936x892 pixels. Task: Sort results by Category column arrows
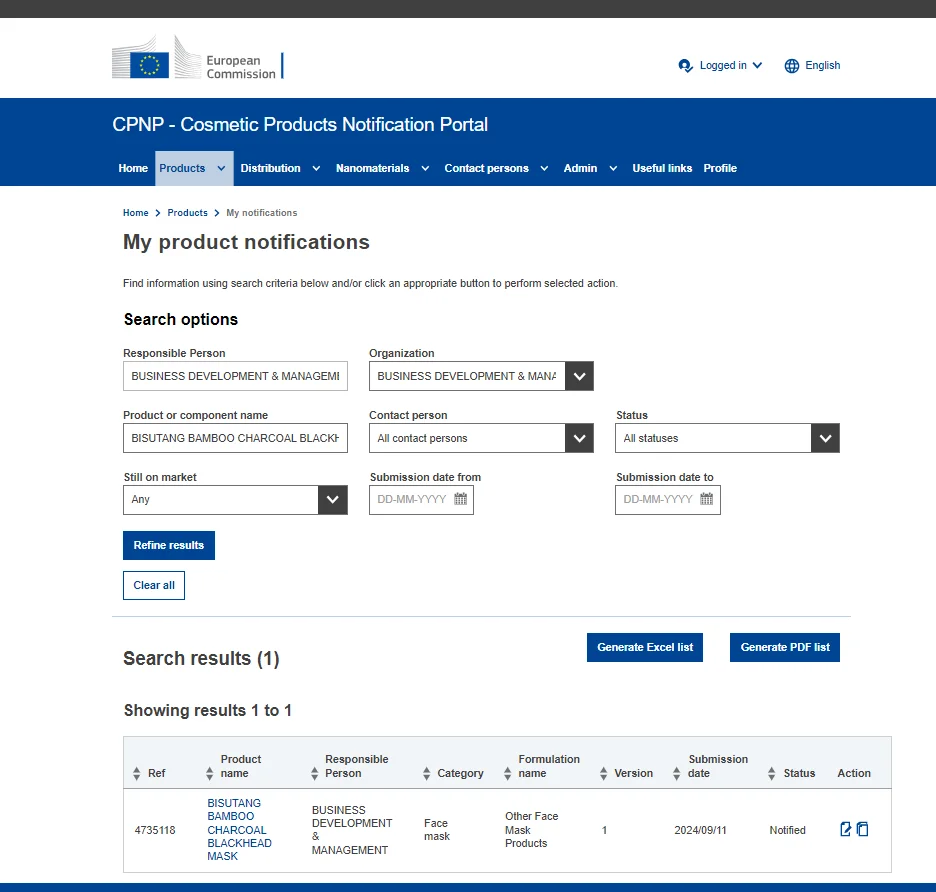pos(426,774)
